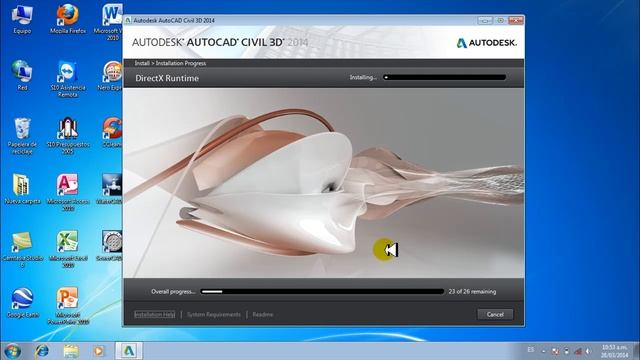Select the S10 Asistencia Remota shortcut
The image size is (640, 360).
[x=68, y=79]
